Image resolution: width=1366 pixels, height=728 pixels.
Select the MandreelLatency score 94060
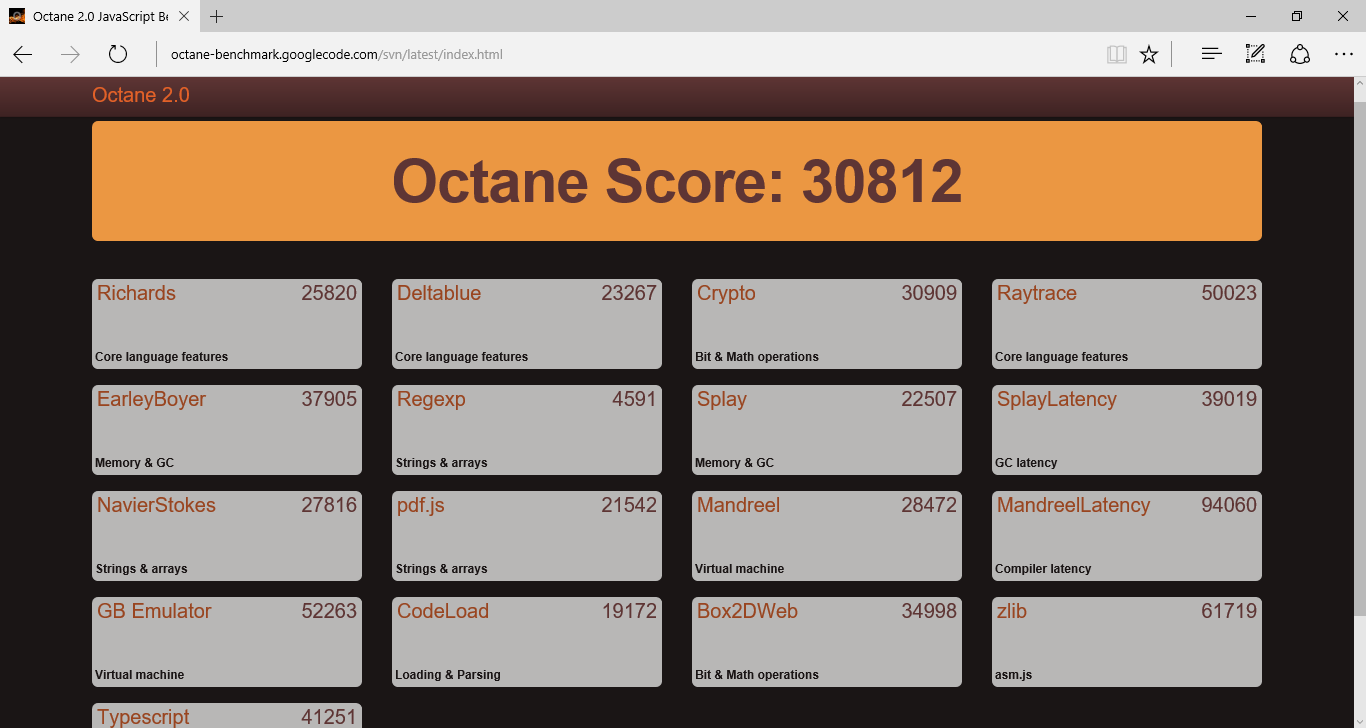(1229, 505)
